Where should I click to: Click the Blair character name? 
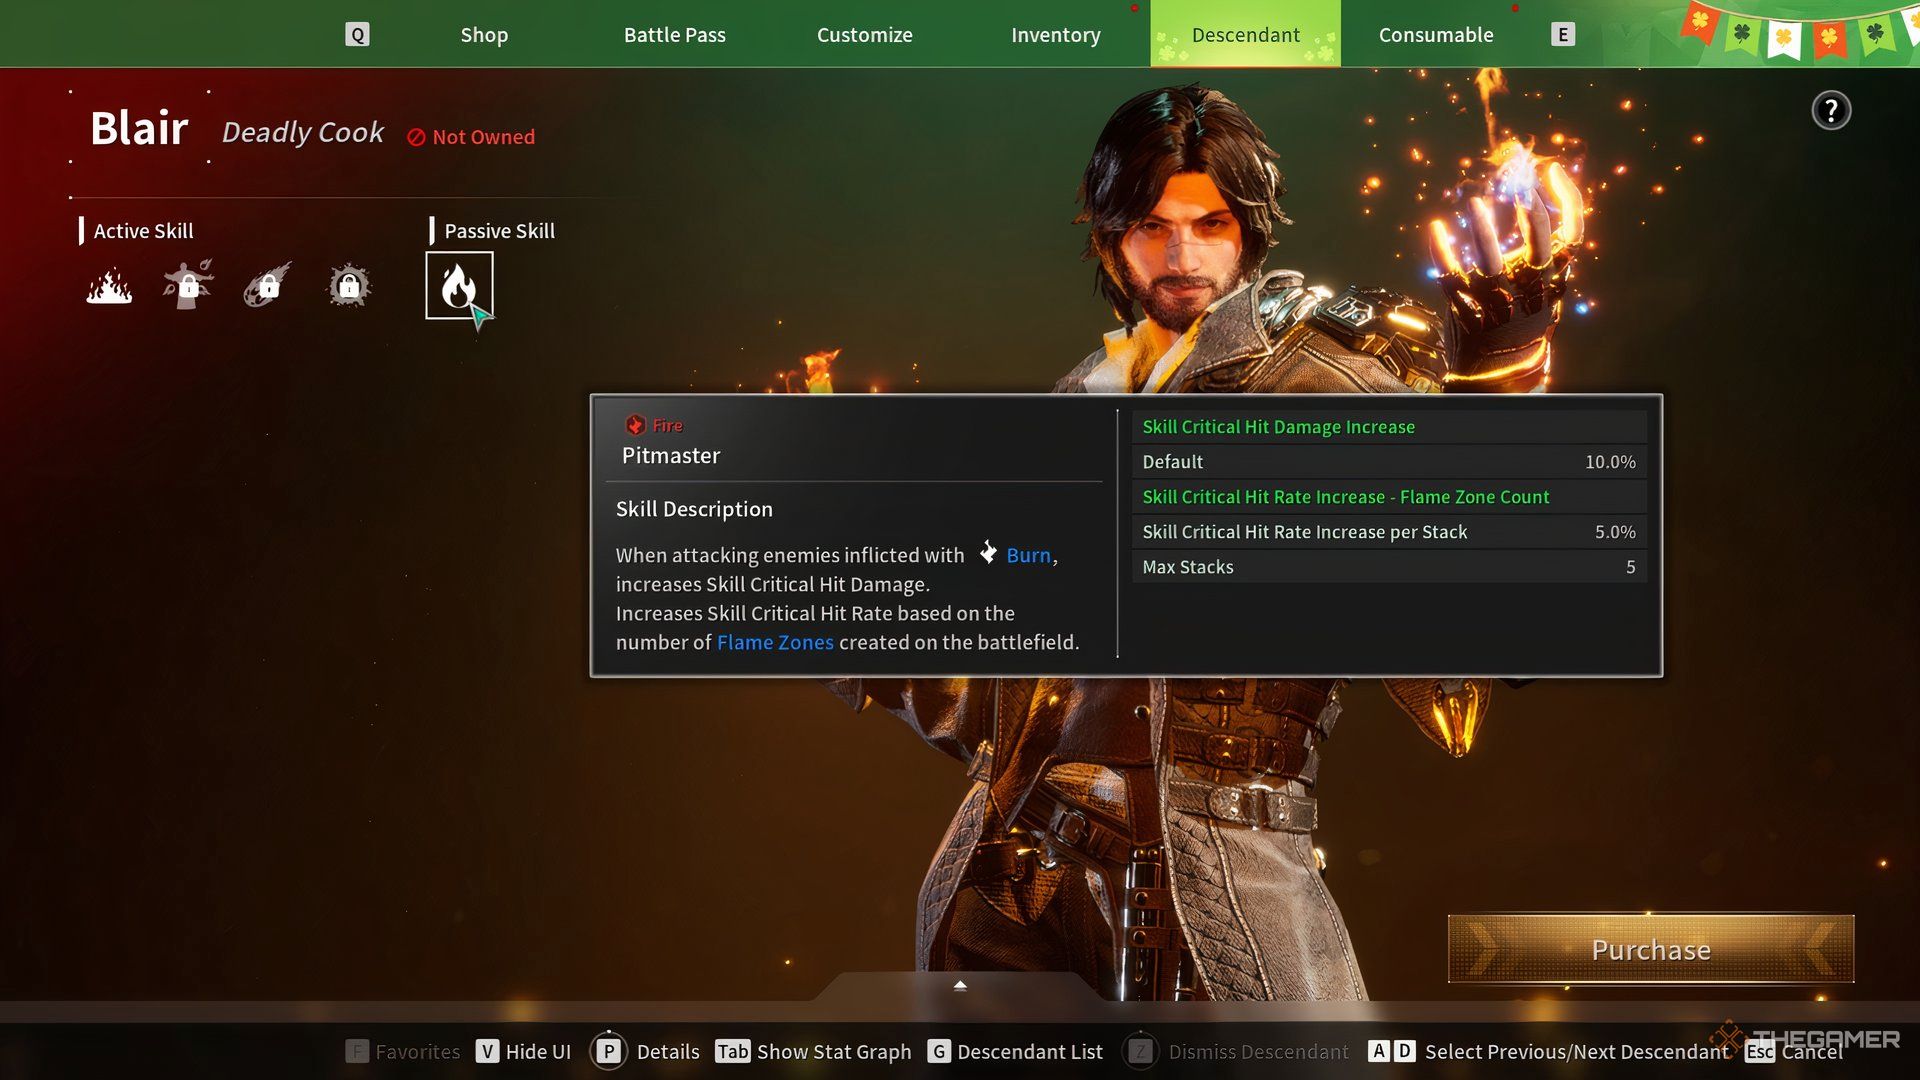(139, 128)
